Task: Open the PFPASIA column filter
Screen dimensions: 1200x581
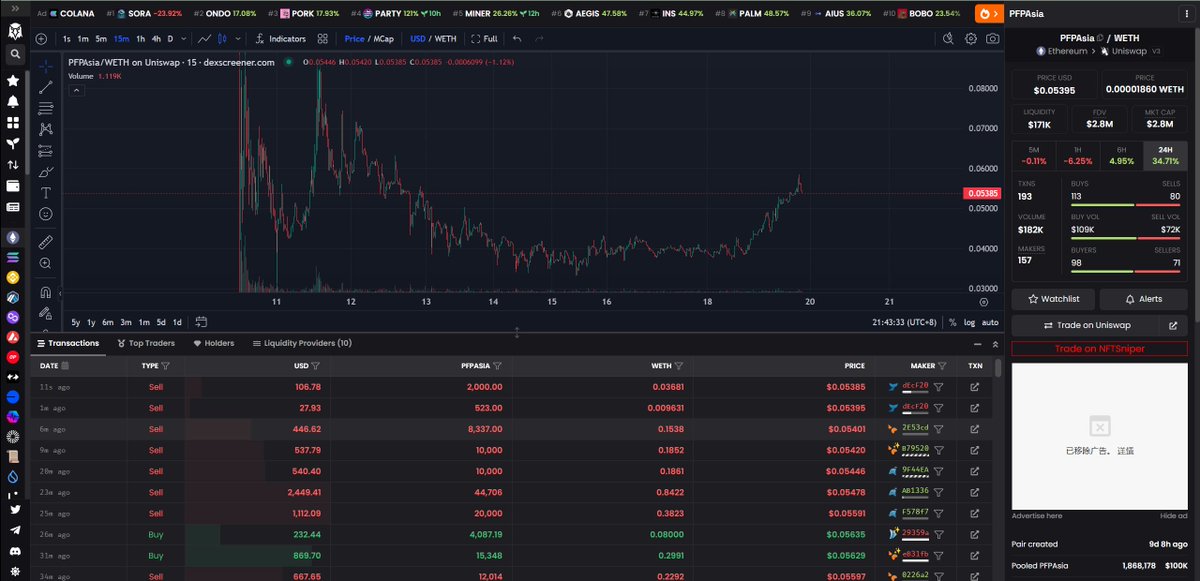Action: [496, 366]
